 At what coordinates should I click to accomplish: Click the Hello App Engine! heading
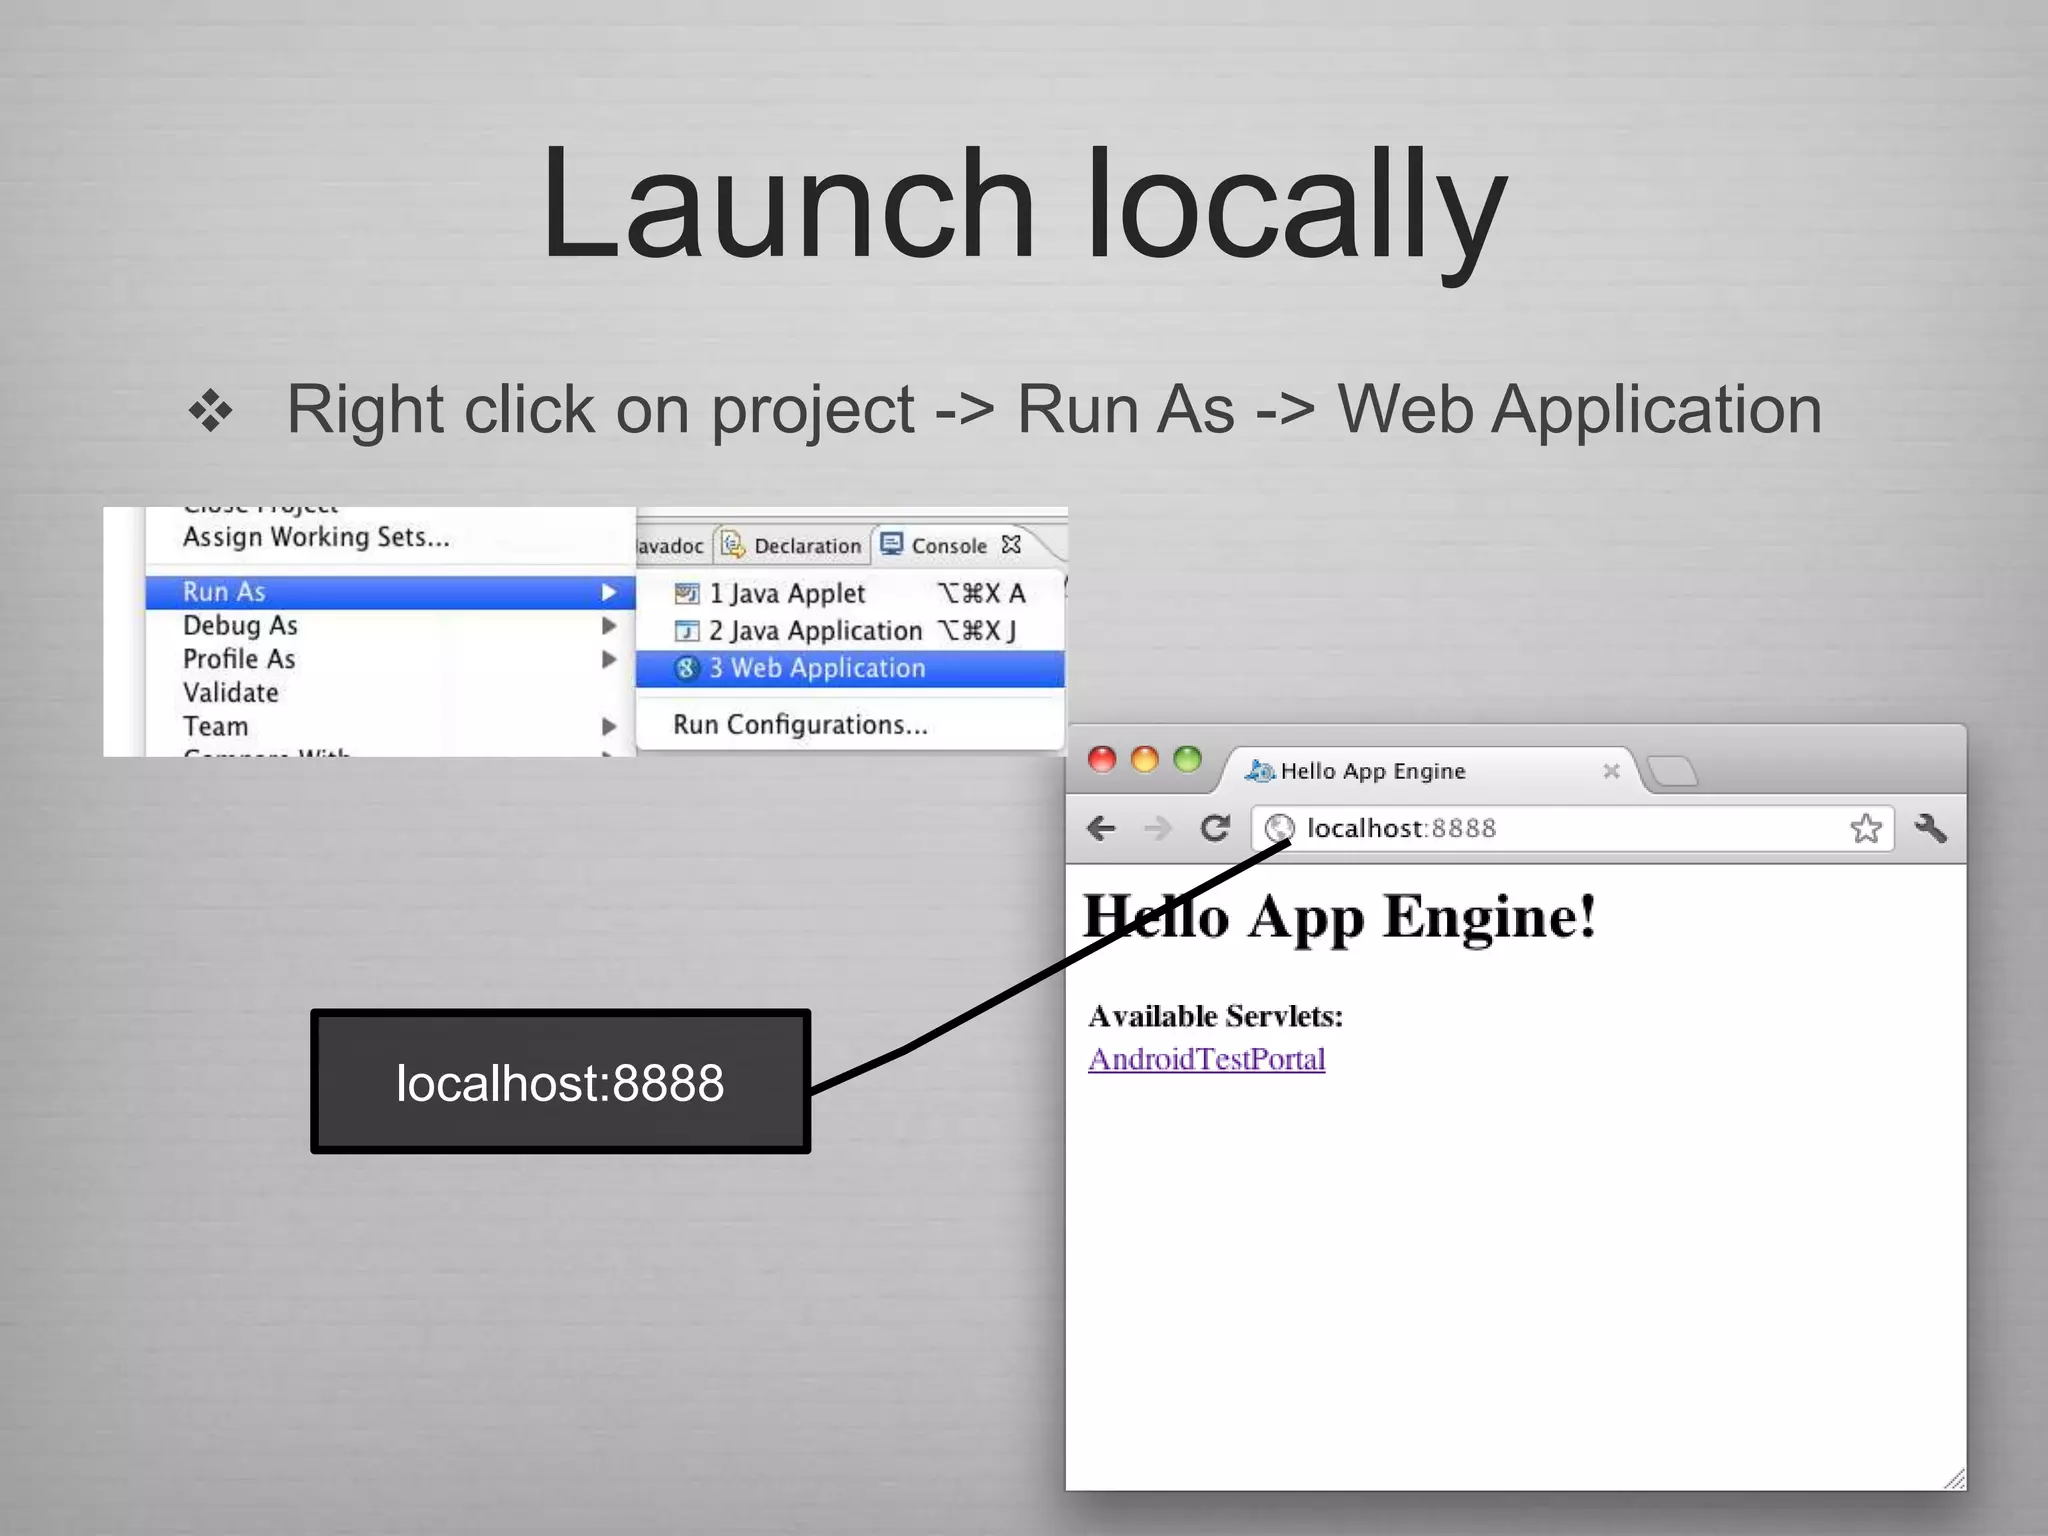[x=1340, y=918]
